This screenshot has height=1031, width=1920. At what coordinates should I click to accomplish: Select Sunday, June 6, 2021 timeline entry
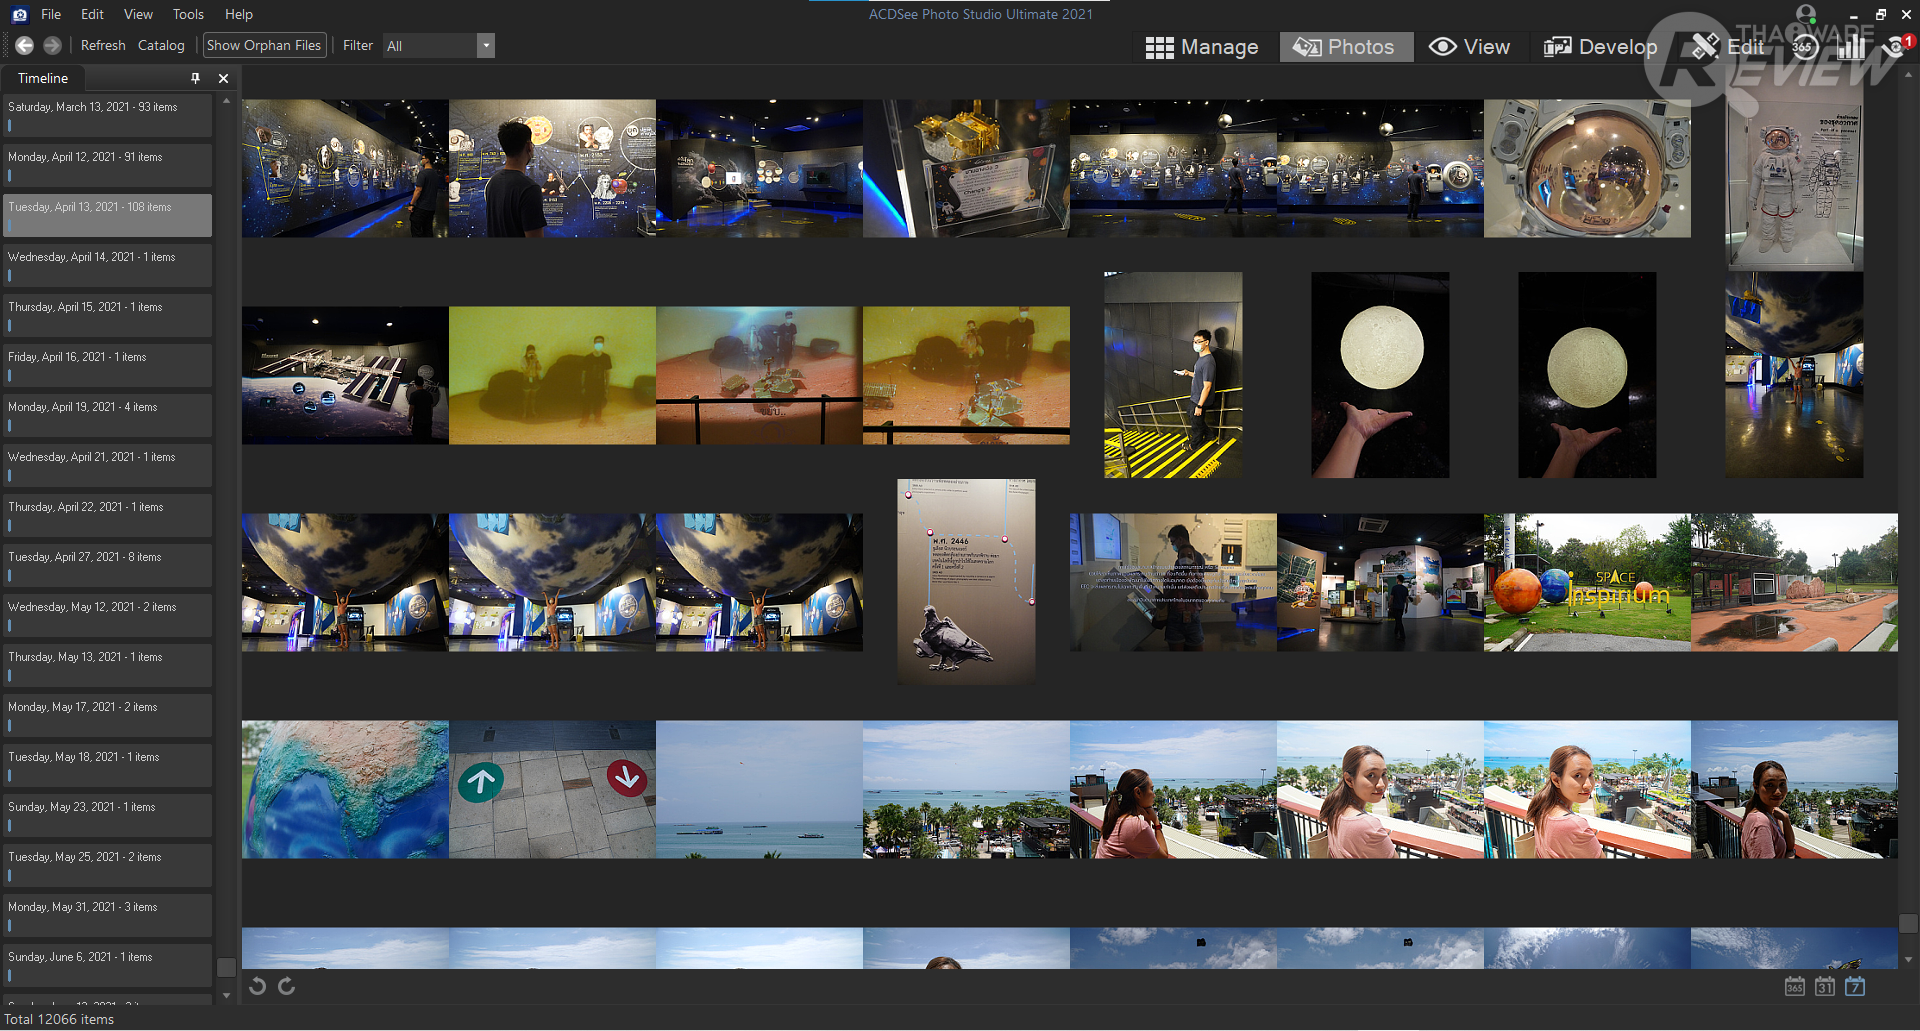(108, 965)
